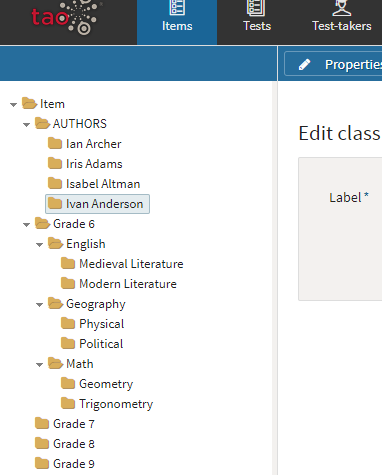Click the TAO logo
The image size is (382, 475).
pos(66,17)
